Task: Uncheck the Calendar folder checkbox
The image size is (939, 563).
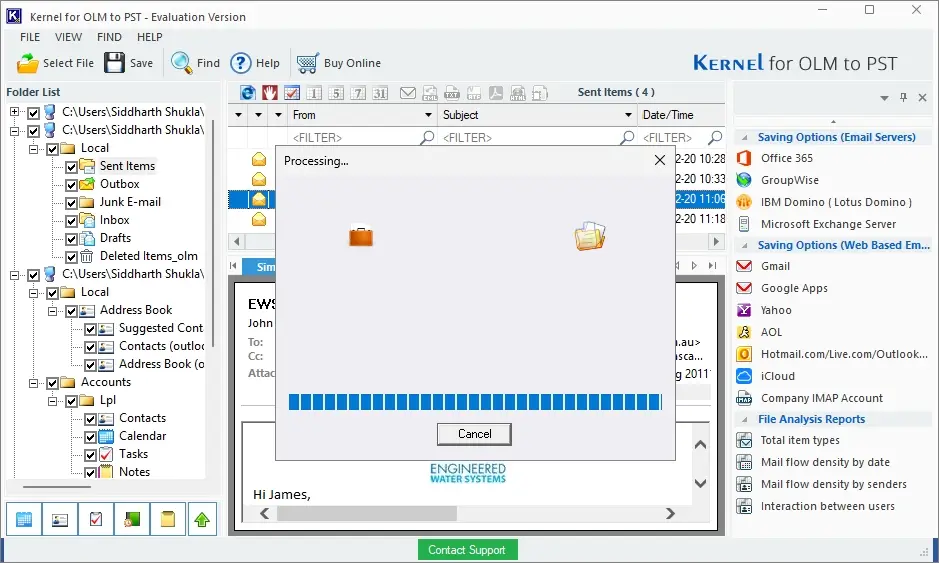Action: [90, 437]
